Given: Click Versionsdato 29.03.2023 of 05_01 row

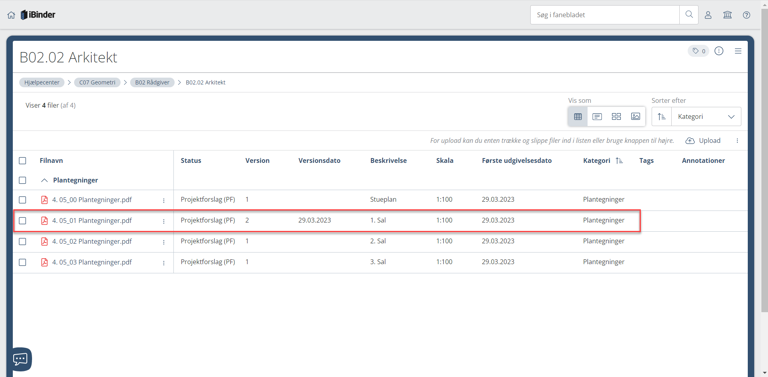Looking at the screenshot, I should pos(314,221).
